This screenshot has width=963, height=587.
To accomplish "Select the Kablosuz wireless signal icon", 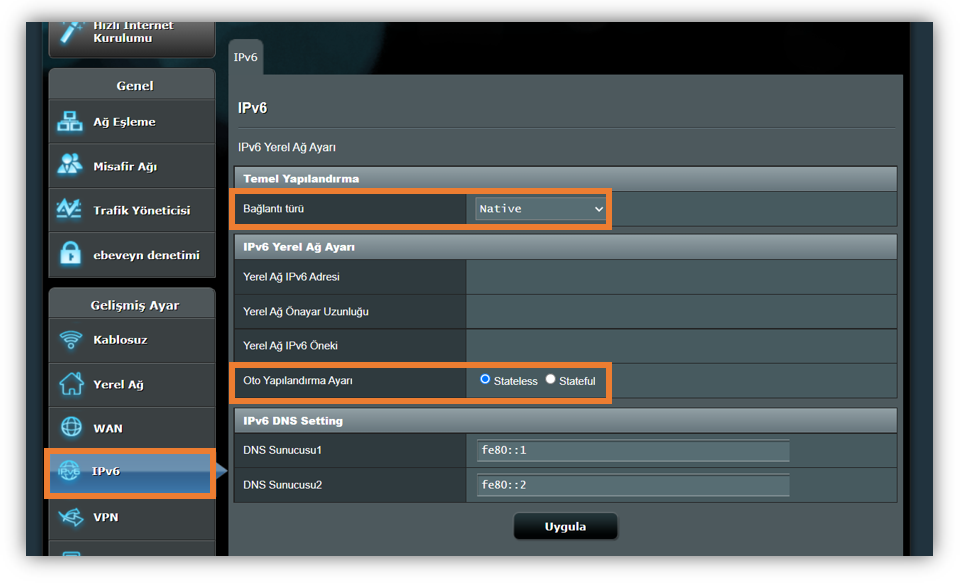I will coord(70,340).
